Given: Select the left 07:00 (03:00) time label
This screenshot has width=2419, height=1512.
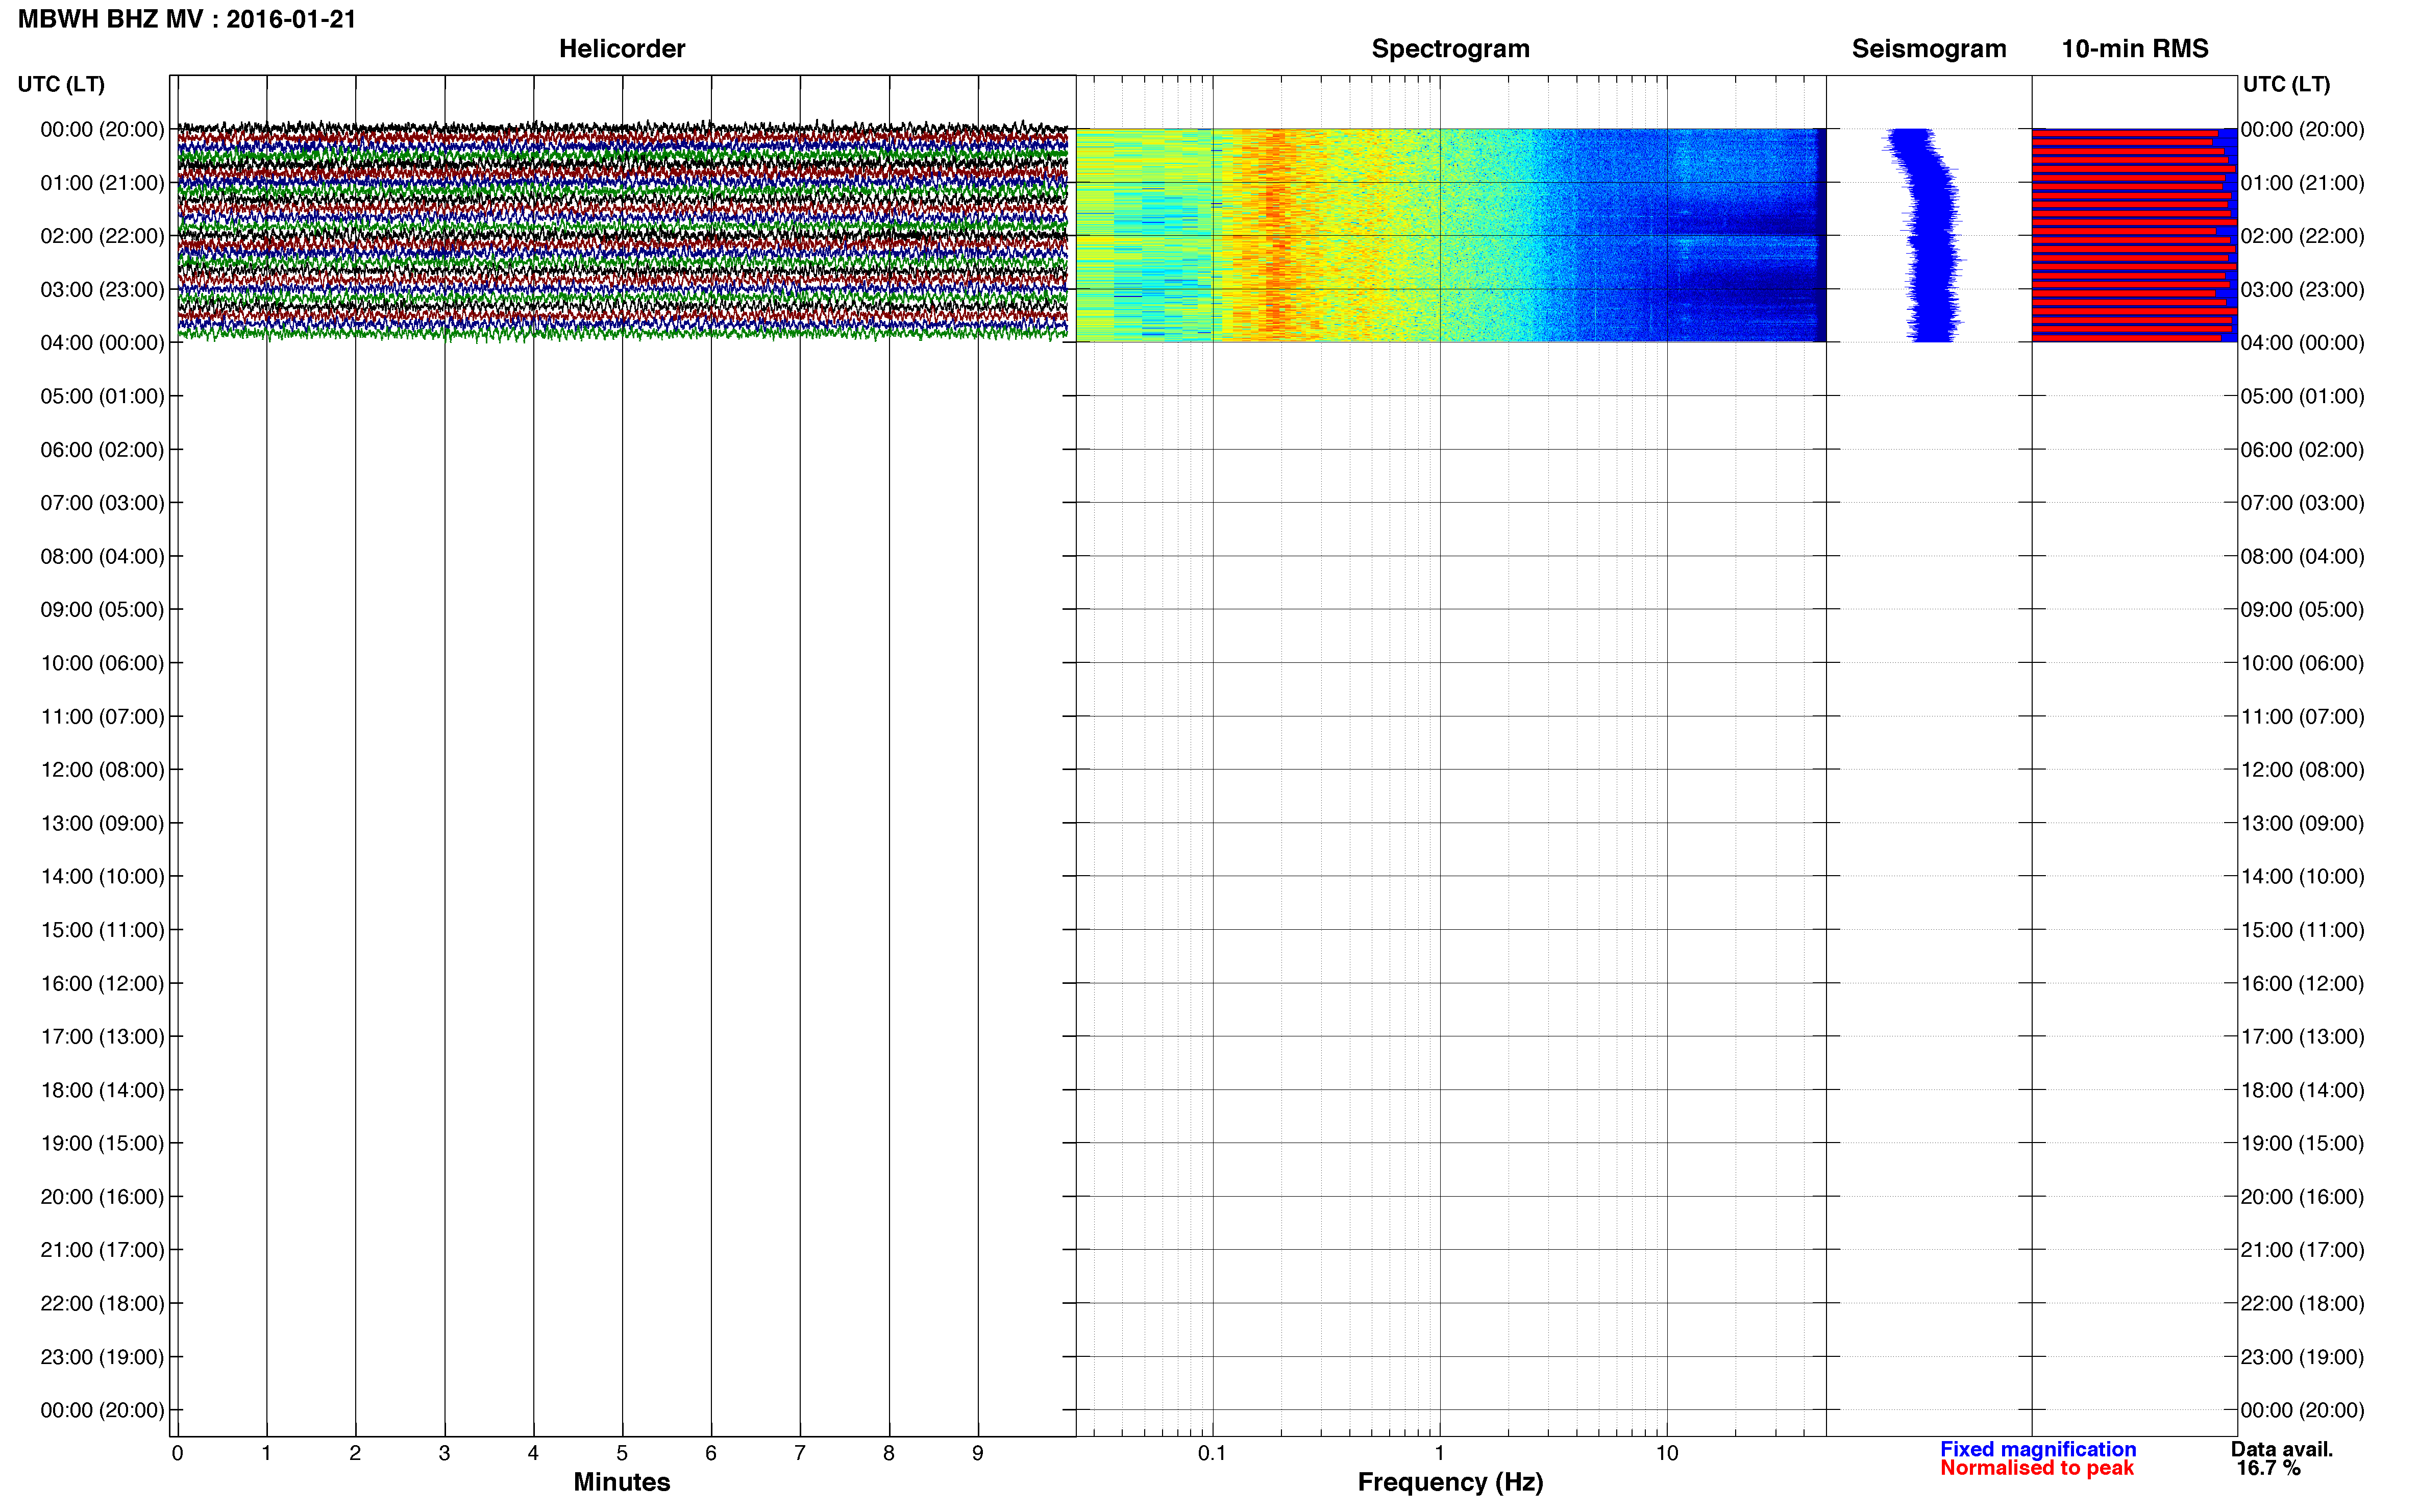Looking at the screenshot, I should click(102, 503).
